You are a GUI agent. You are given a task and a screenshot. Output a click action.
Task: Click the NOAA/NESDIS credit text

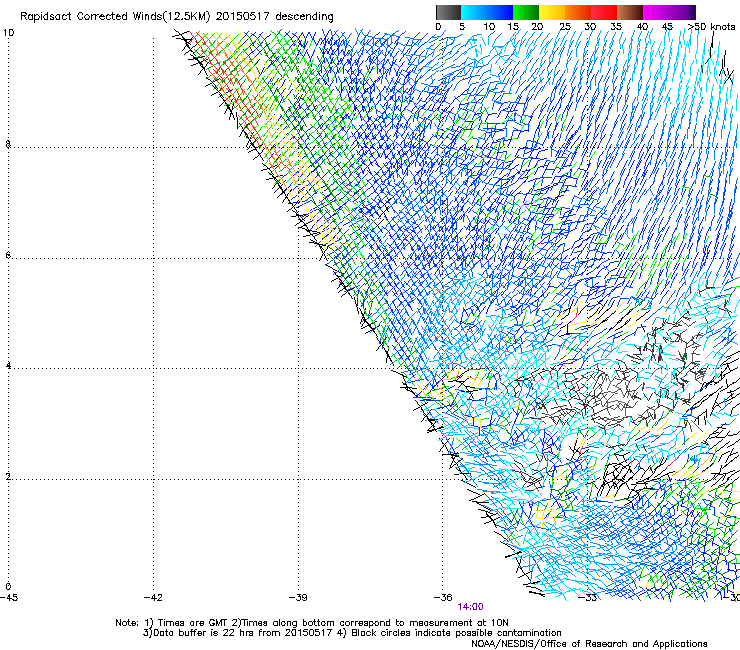point(589,644)
